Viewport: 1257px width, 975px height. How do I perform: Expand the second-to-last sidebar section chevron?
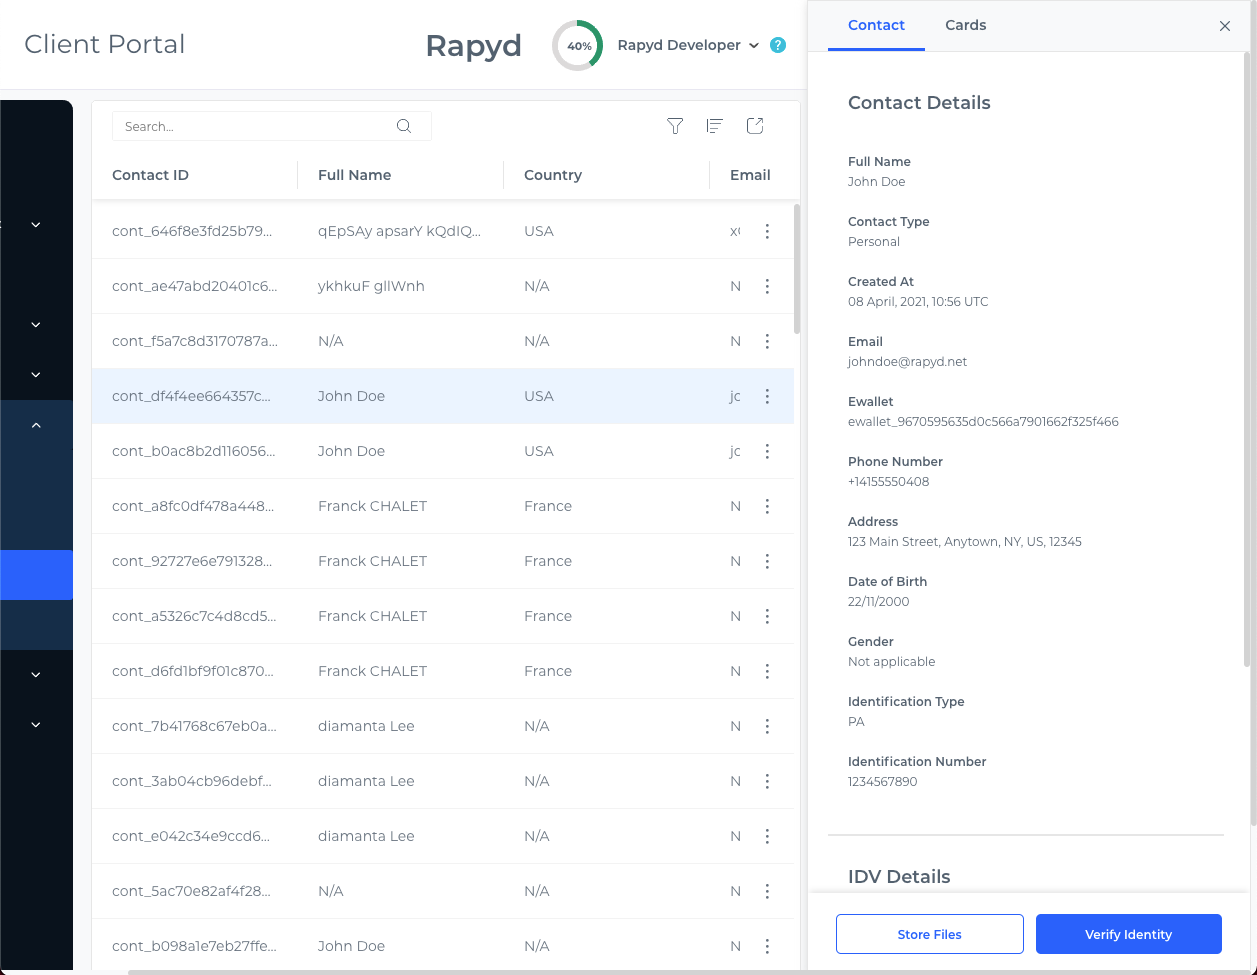(x=36, y=675)
